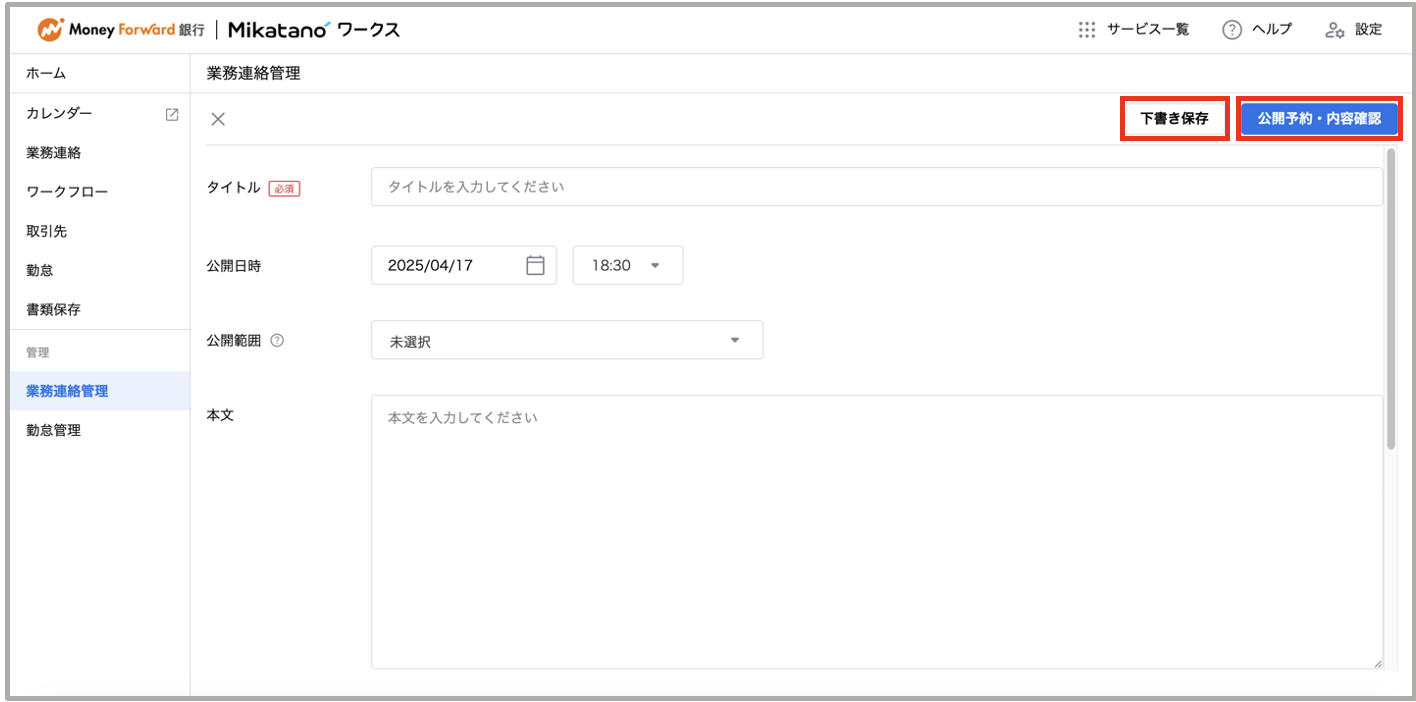The image size is (1416, 702).
Task: Click the 公開予約・内容確認 button
Action: 1319,119
